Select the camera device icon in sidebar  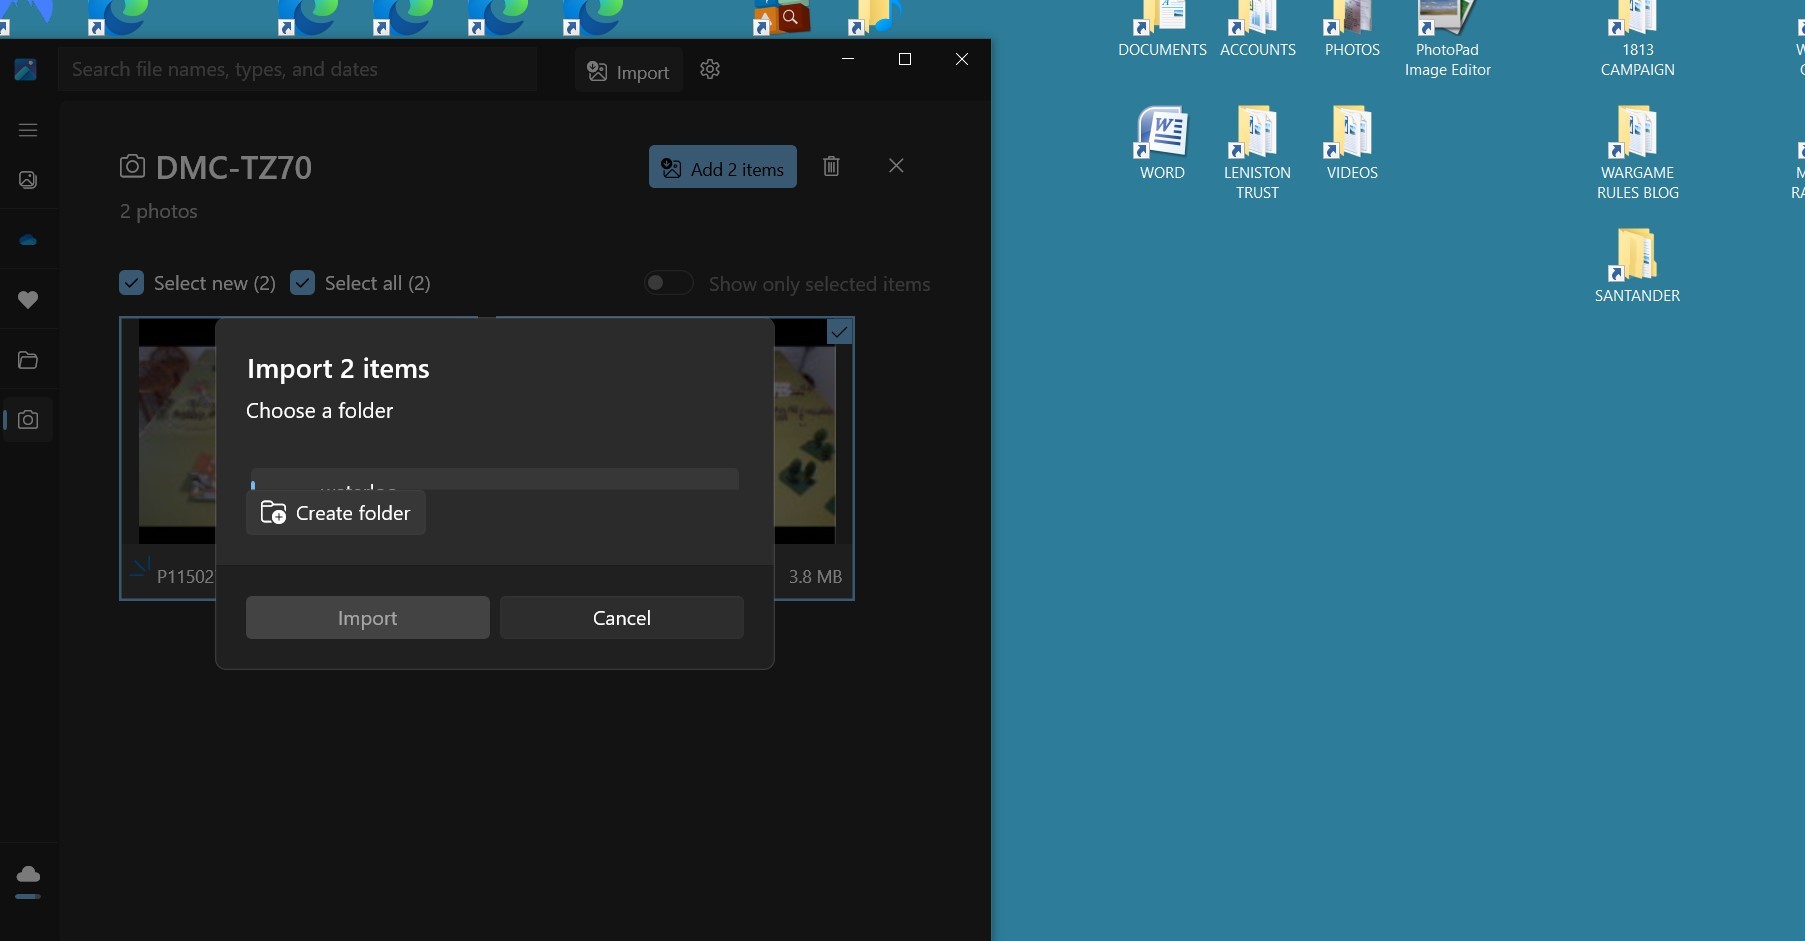point(28,420)
